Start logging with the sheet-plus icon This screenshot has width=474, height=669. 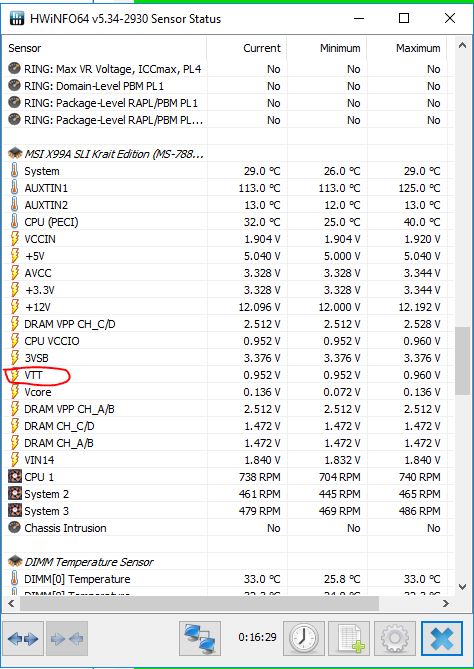point(351,638)
